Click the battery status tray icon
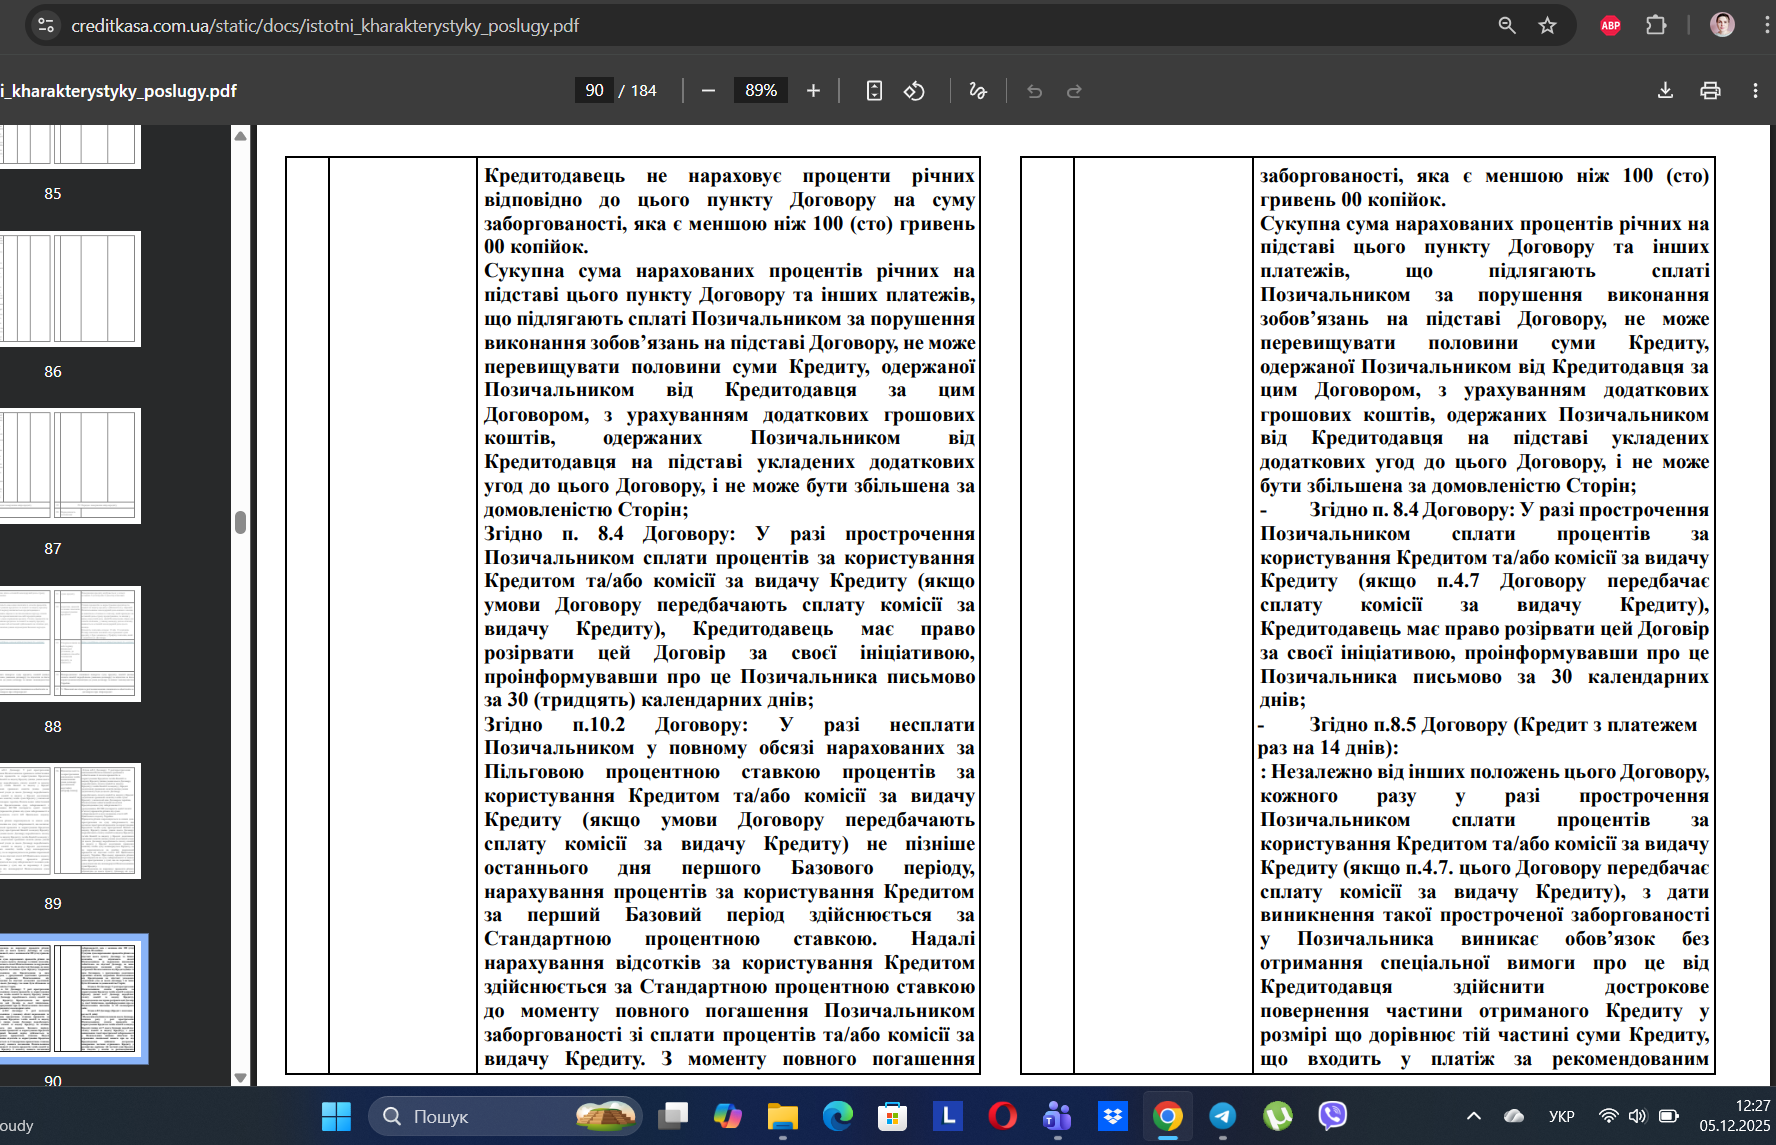The image size is (1776, 1145). (x=1668, y=1116)
